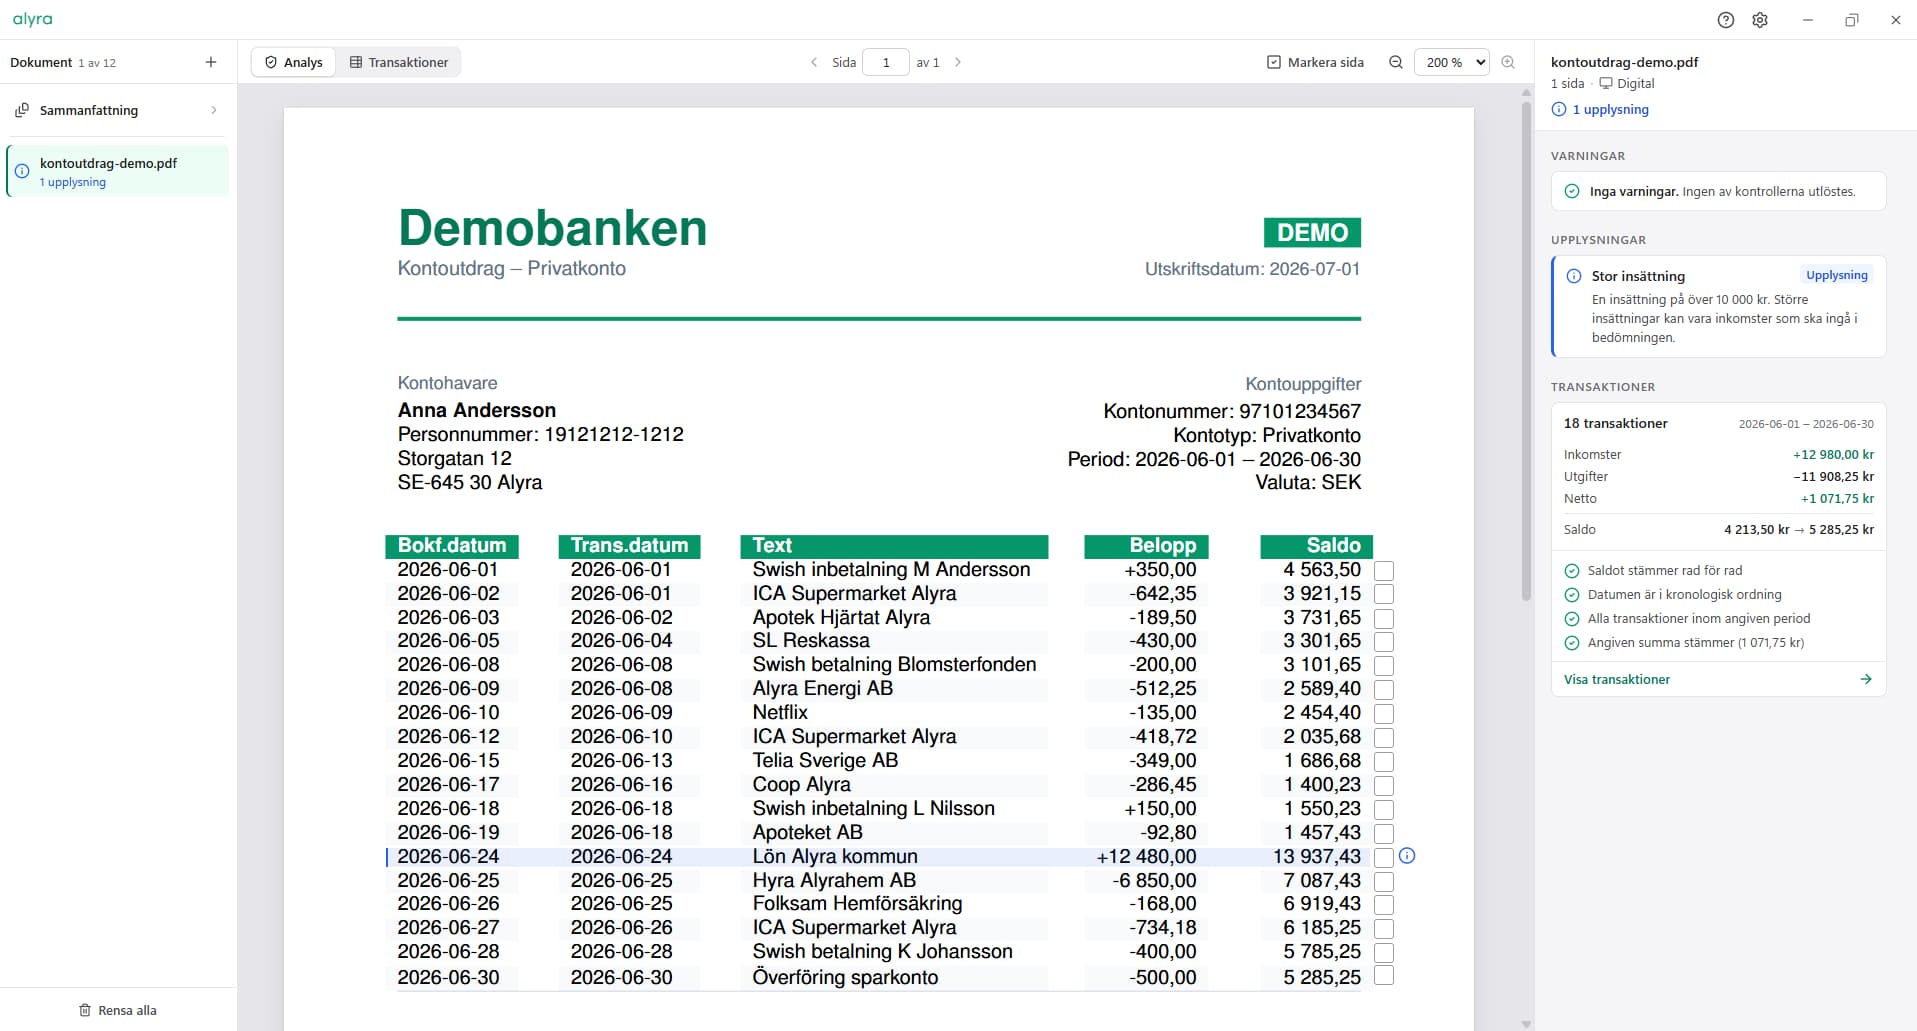Zoom out with magnifier minus icon
The width and height of the screenshot is (1917, 1031).
(1396, 62)
